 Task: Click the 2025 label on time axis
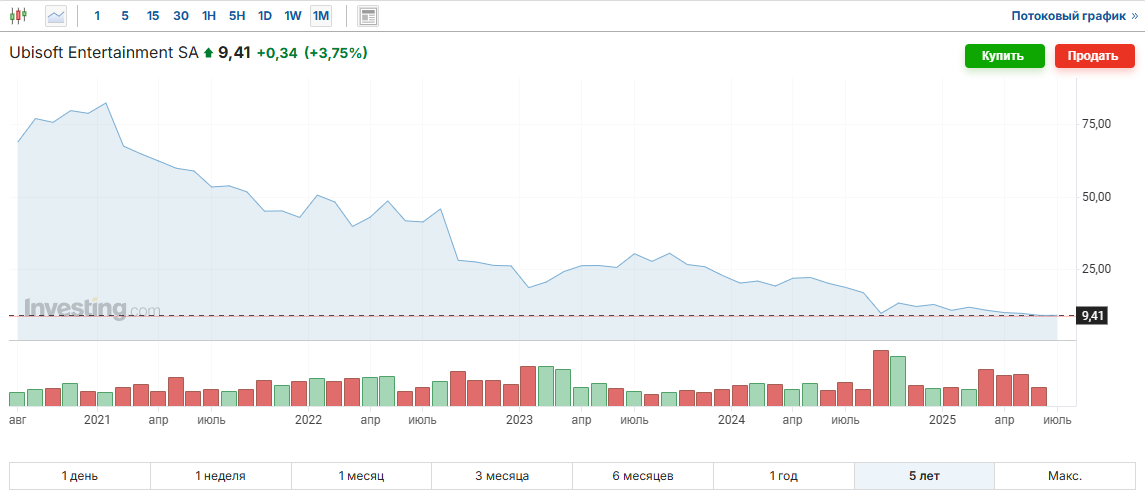pos(942,420)
